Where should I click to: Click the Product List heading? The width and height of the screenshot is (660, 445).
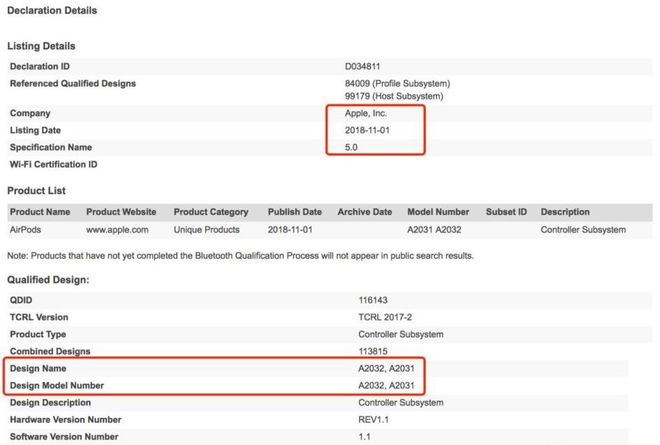tap(36, 191)
